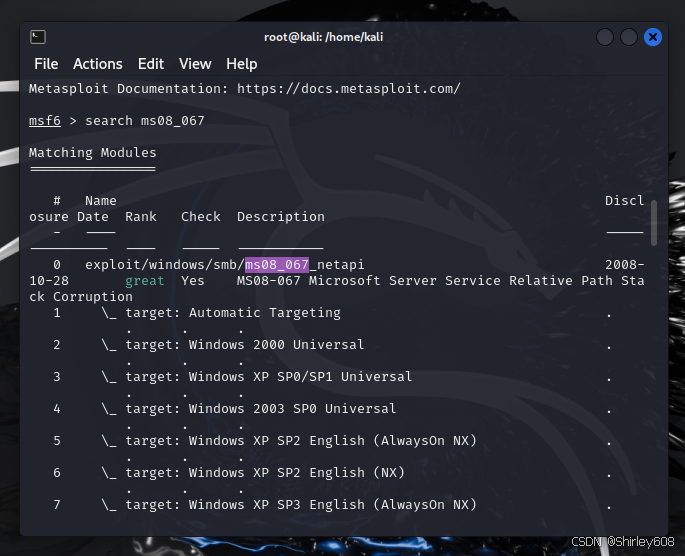The image size is (685, 556).
Task: Click the terminal icon in title bar
Action: point(38,37)
